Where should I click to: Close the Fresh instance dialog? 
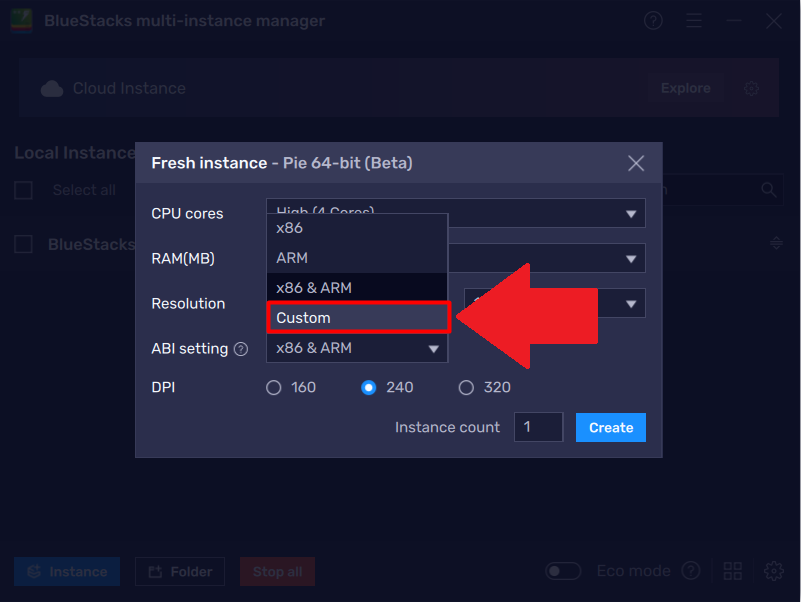(635, 164)
